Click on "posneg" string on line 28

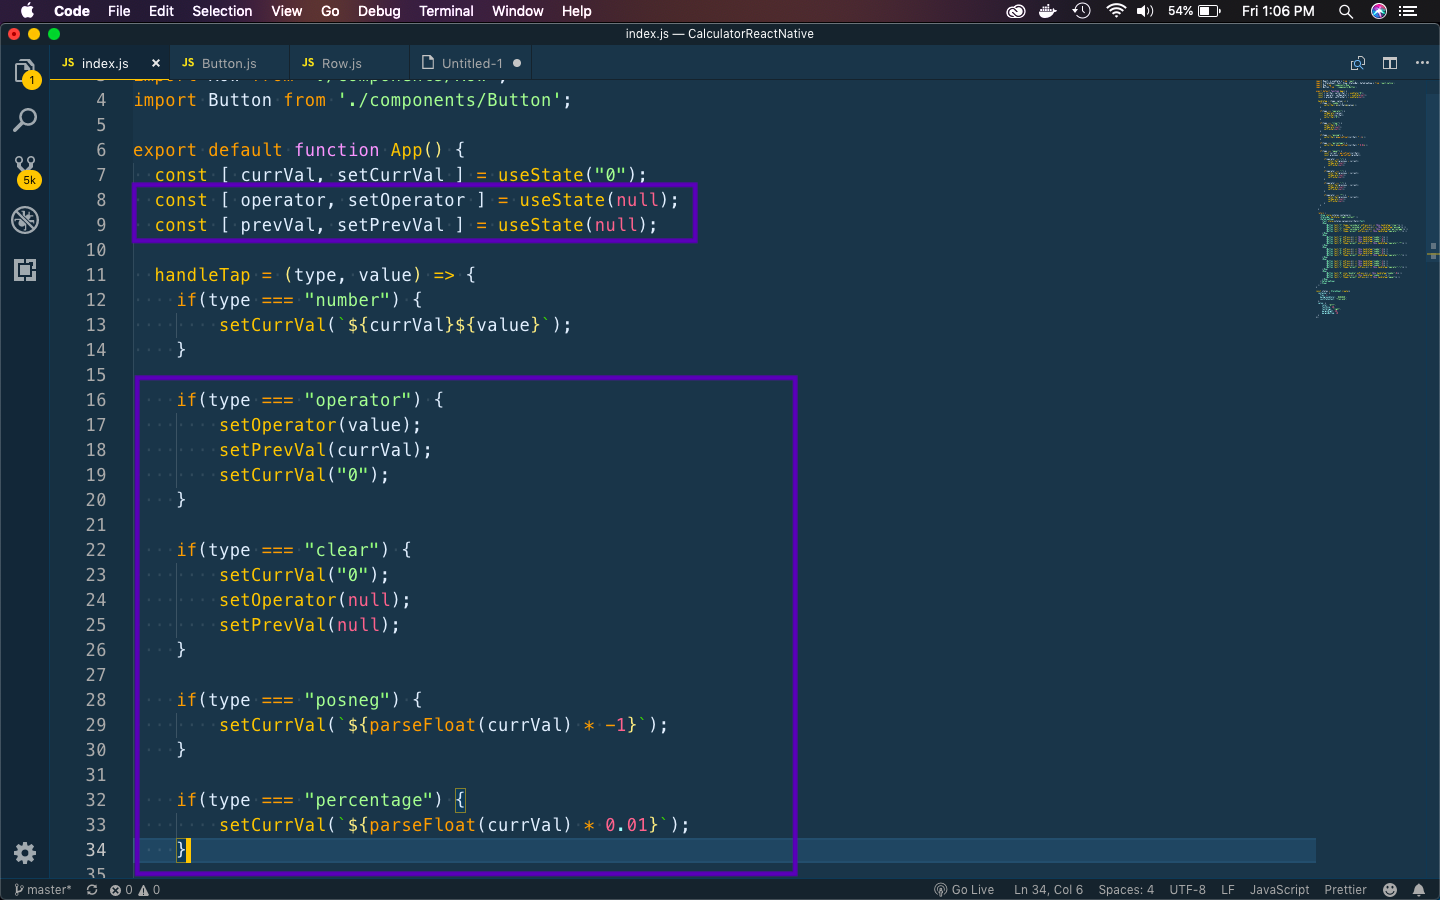348,700
